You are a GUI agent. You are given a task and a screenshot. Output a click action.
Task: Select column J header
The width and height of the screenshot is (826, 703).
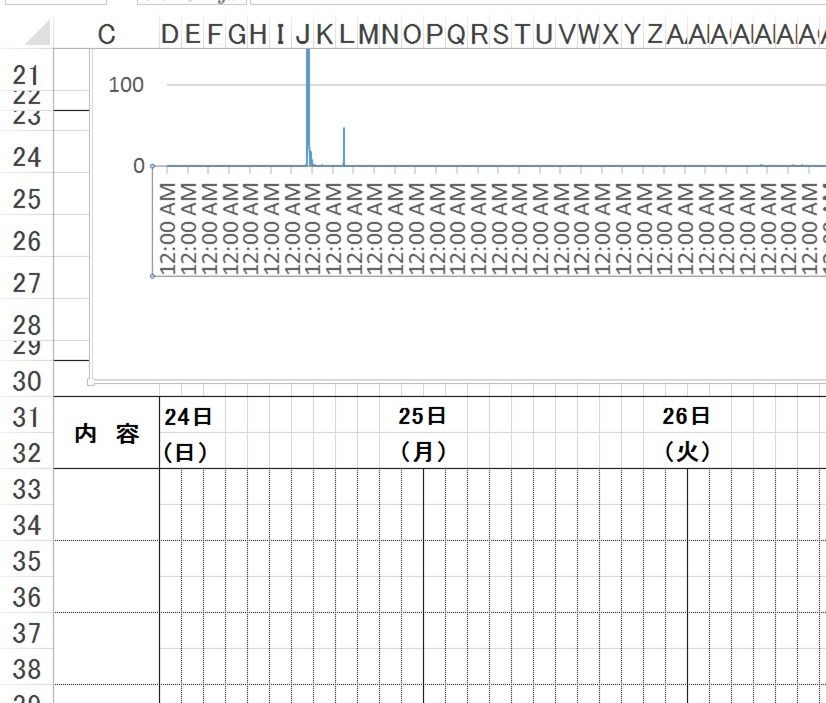pos(302,35)
